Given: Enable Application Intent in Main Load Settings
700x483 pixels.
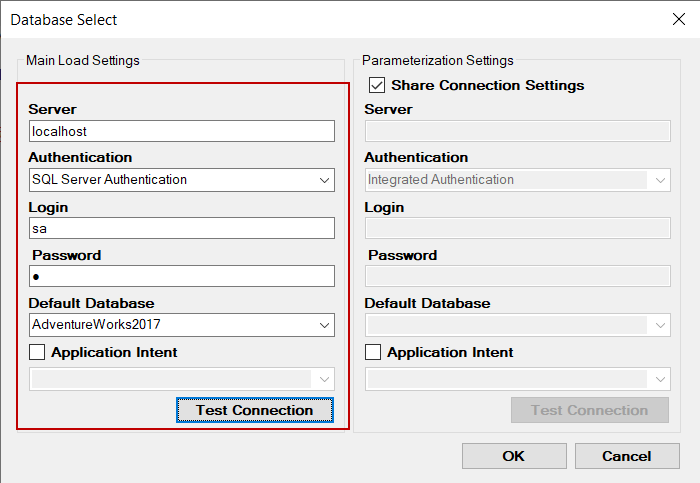Looking at the screenshot, I should pos(38,352).
